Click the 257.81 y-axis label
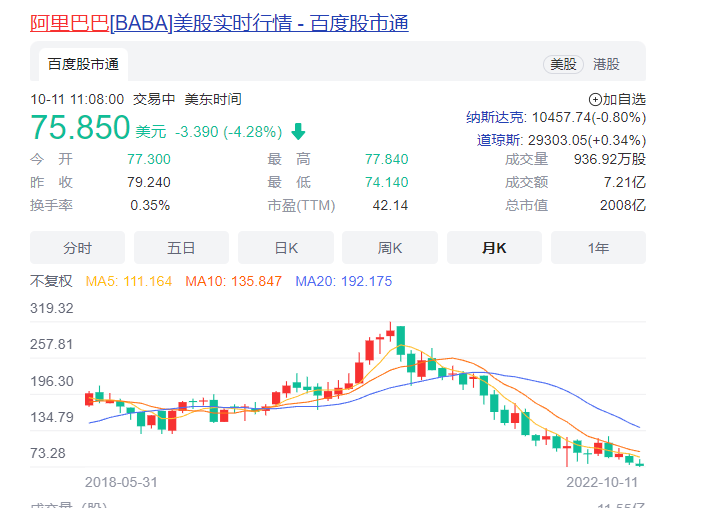Screen dimensions: 701x508 (x=51, y=345)
